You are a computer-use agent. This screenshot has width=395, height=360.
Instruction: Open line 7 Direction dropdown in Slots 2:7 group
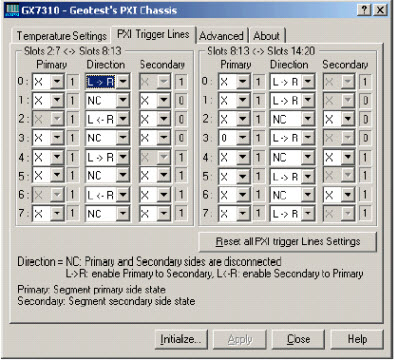point(108,214)
